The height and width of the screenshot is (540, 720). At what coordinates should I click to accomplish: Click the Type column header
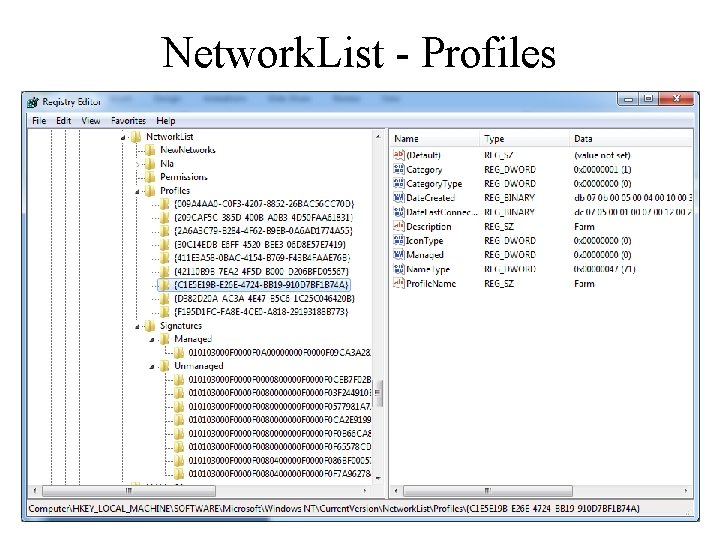point(524,139)
